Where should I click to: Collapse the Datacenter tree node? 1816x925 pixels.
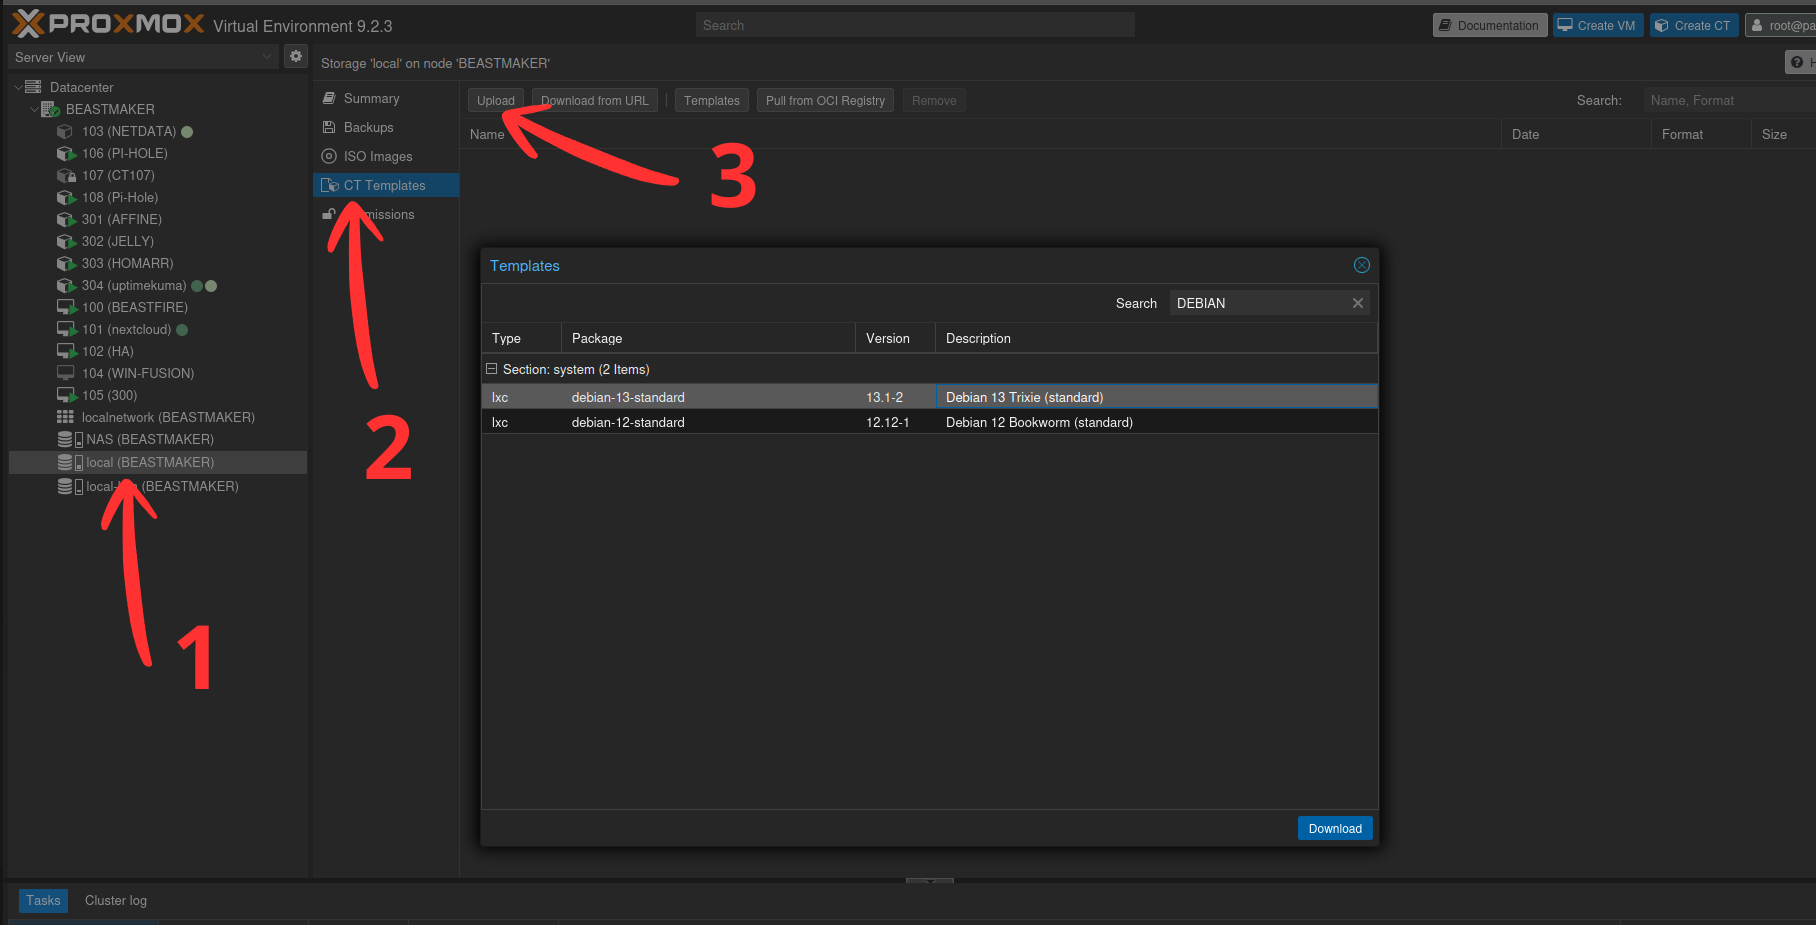[18, 87]
